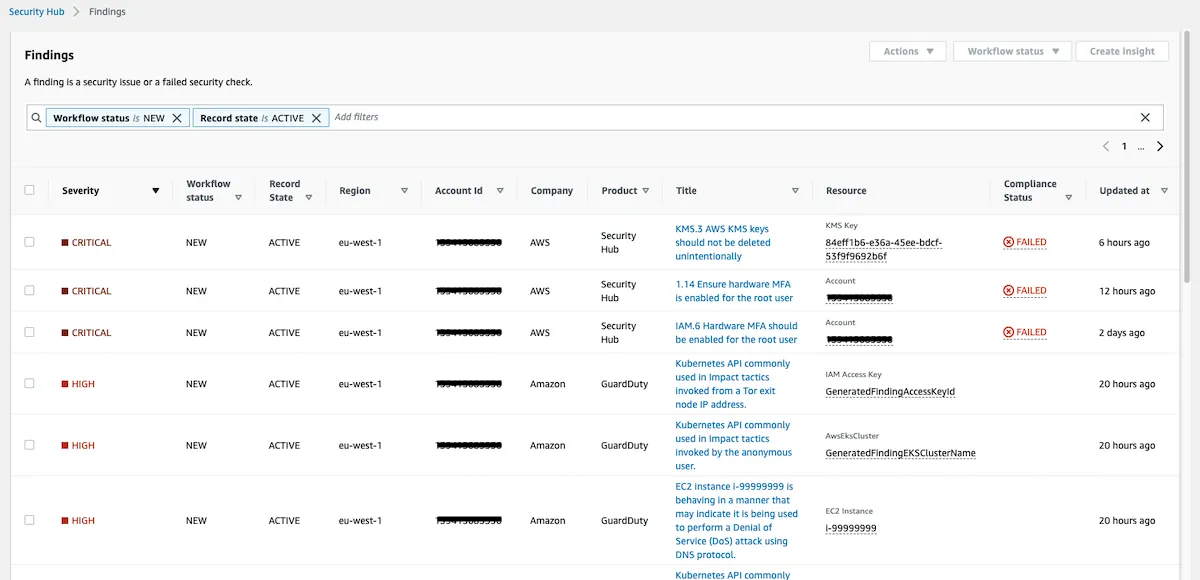Check the KMS.3 finding row checkbox
Image resolution: width=1200 pixels, height=580 pixels.
(29, 242)
